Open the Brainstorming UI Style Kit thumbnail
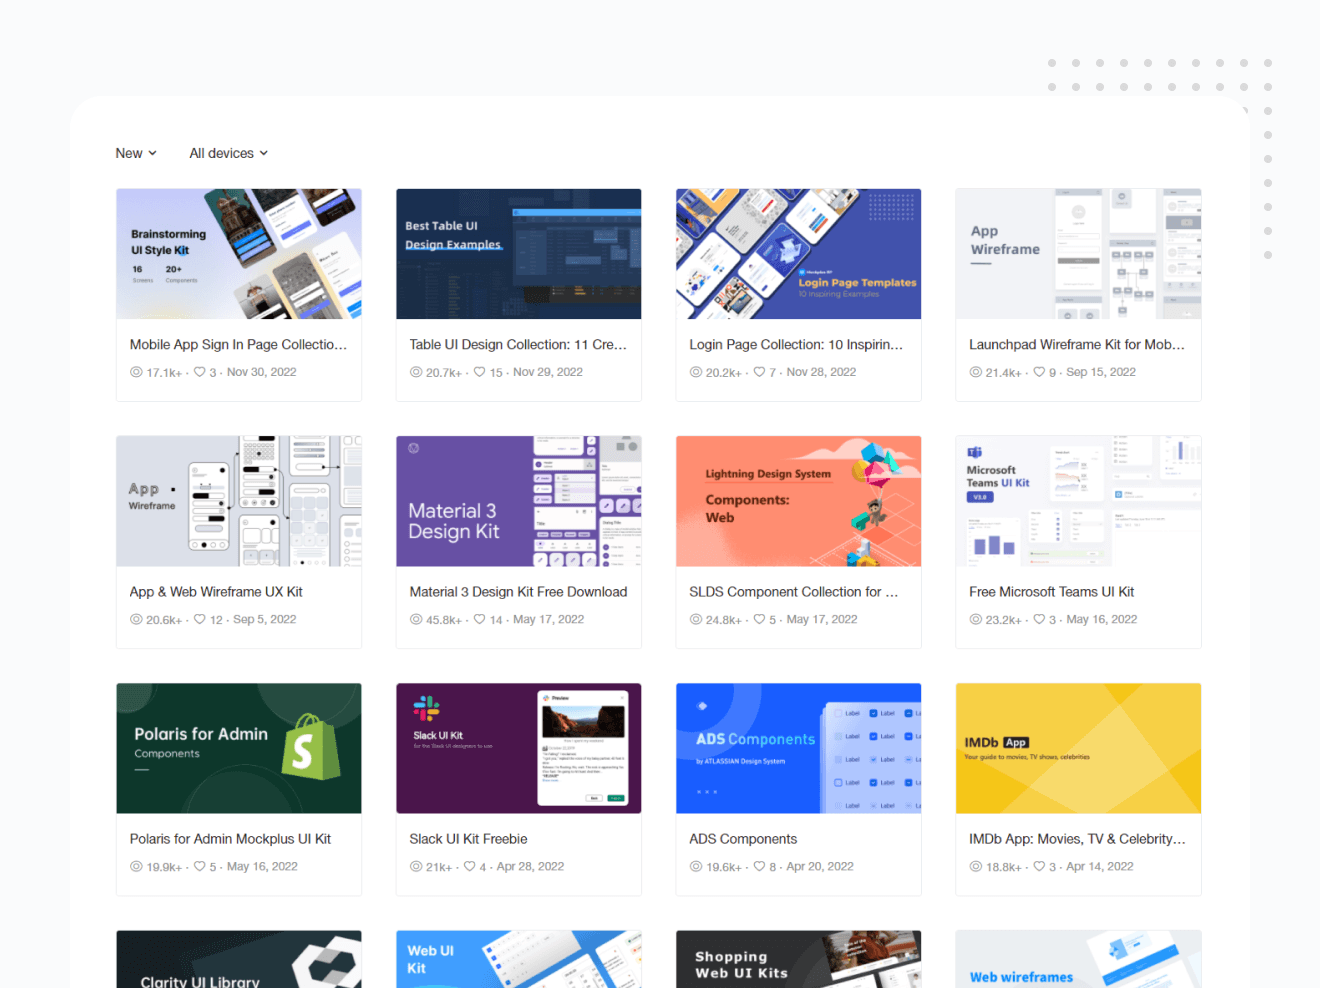The height and width of the screenshot is (988, 1320). pos(239,254)
